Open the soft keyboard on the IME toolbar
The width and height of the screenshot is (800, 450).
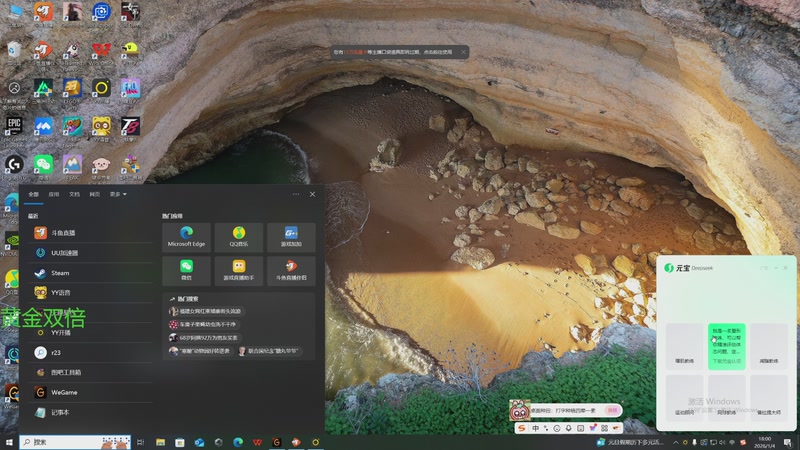[x=580, y=429]
